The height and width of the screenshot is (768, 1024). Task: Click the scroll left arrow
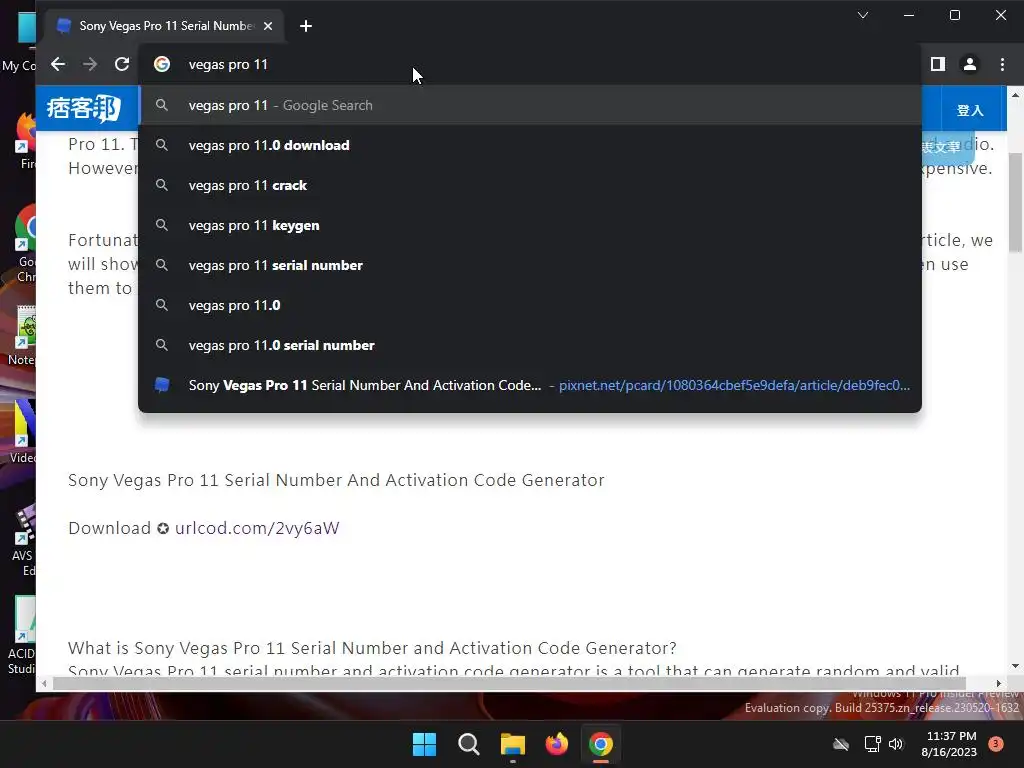[44, 683]
